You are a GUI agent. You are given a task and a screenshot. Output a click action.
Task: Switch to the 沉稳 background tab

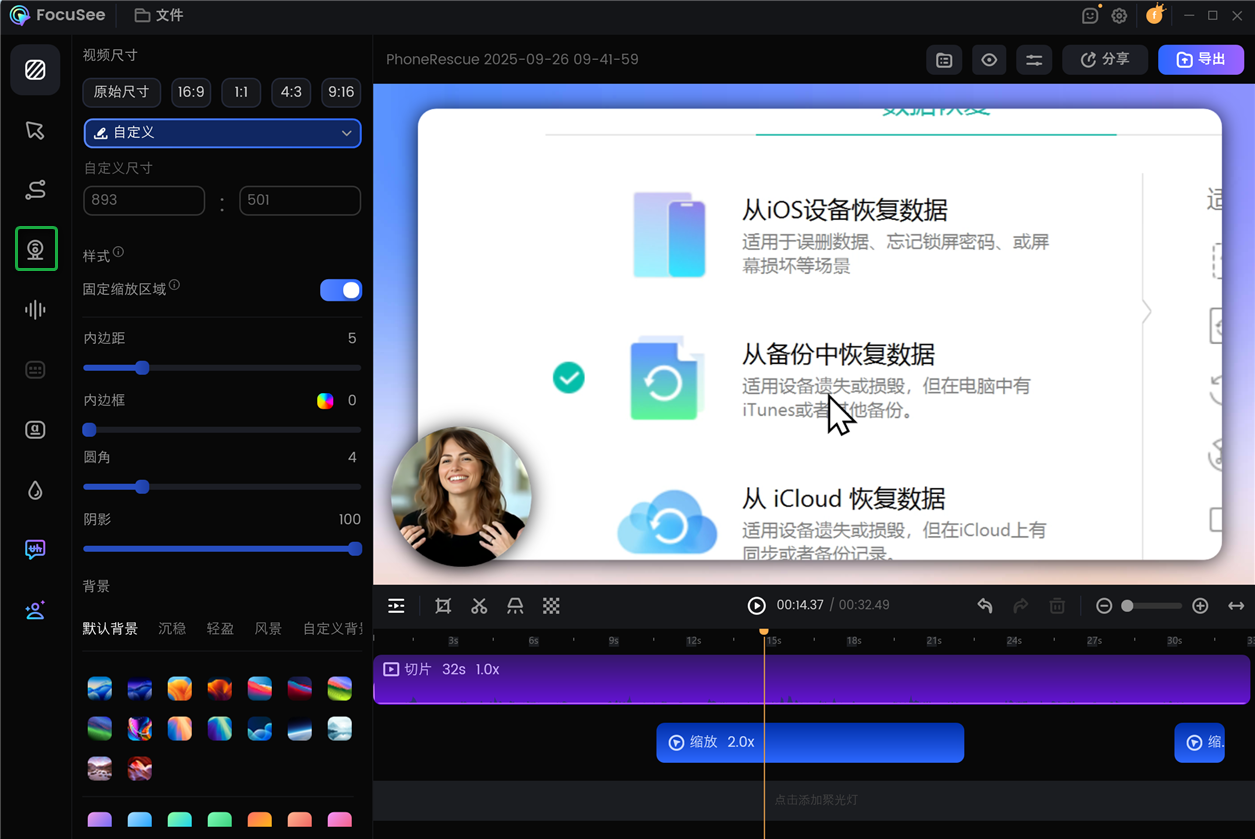click(x=172, y=629)
